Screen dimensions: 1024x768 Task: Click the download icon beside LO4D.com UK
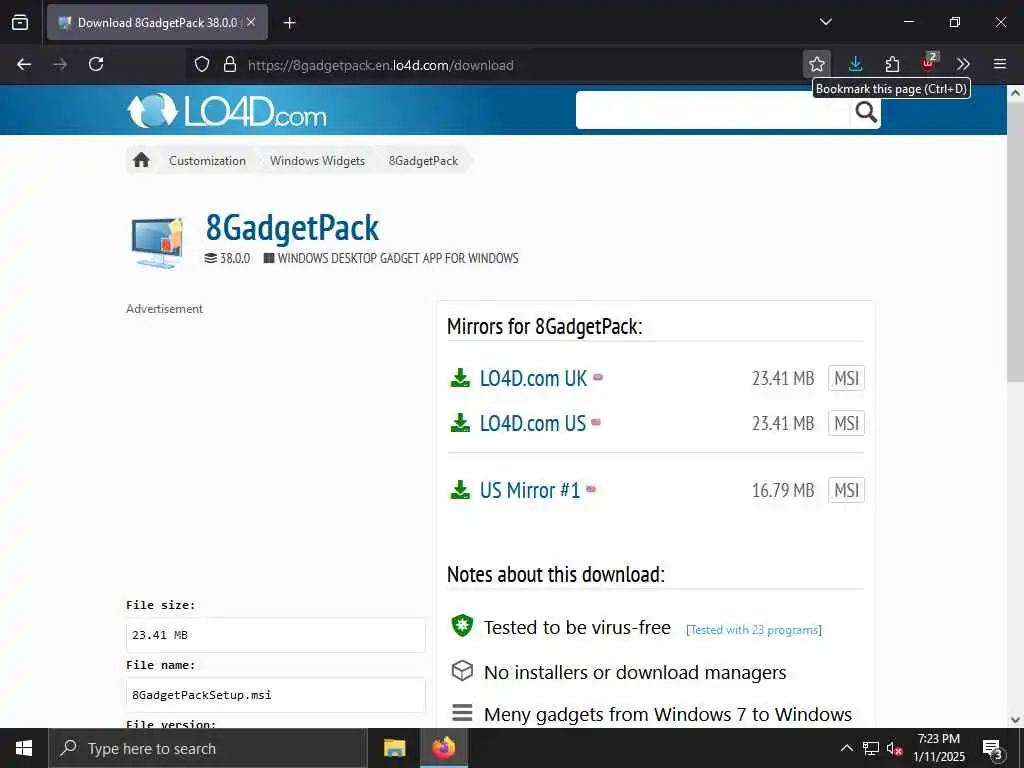460,377
